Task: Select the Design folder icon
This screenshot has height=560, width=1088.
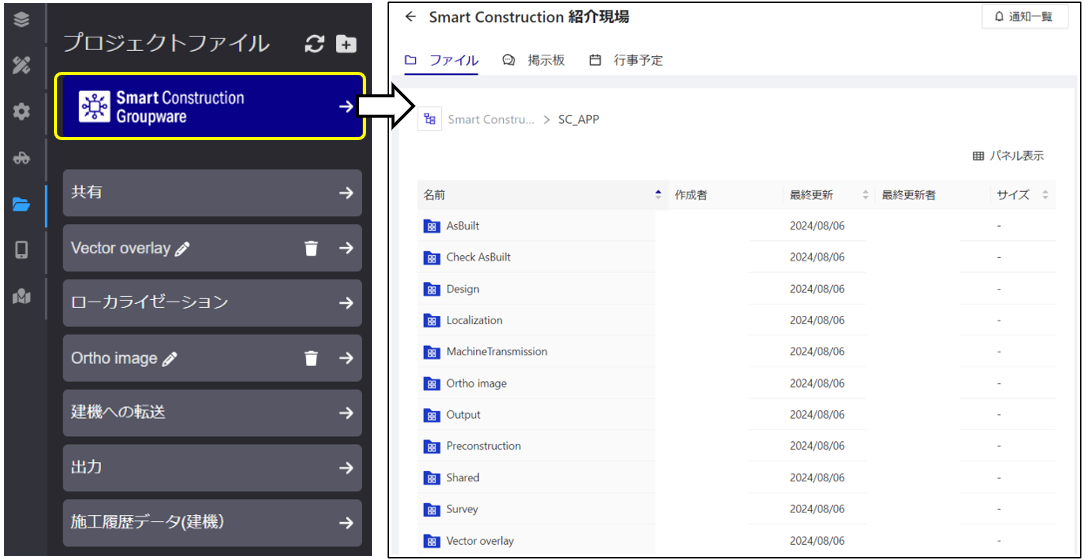Action: (x=432, y=289)
